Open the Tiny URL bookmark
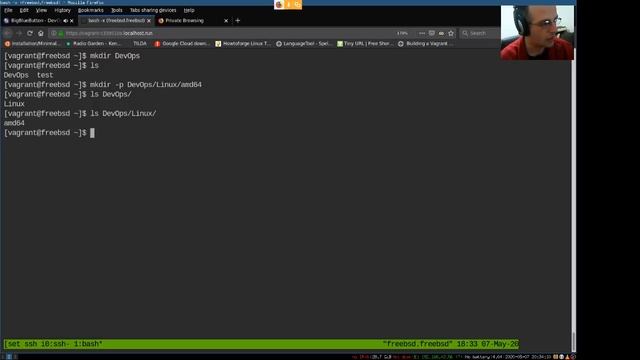 coord(365,44)
